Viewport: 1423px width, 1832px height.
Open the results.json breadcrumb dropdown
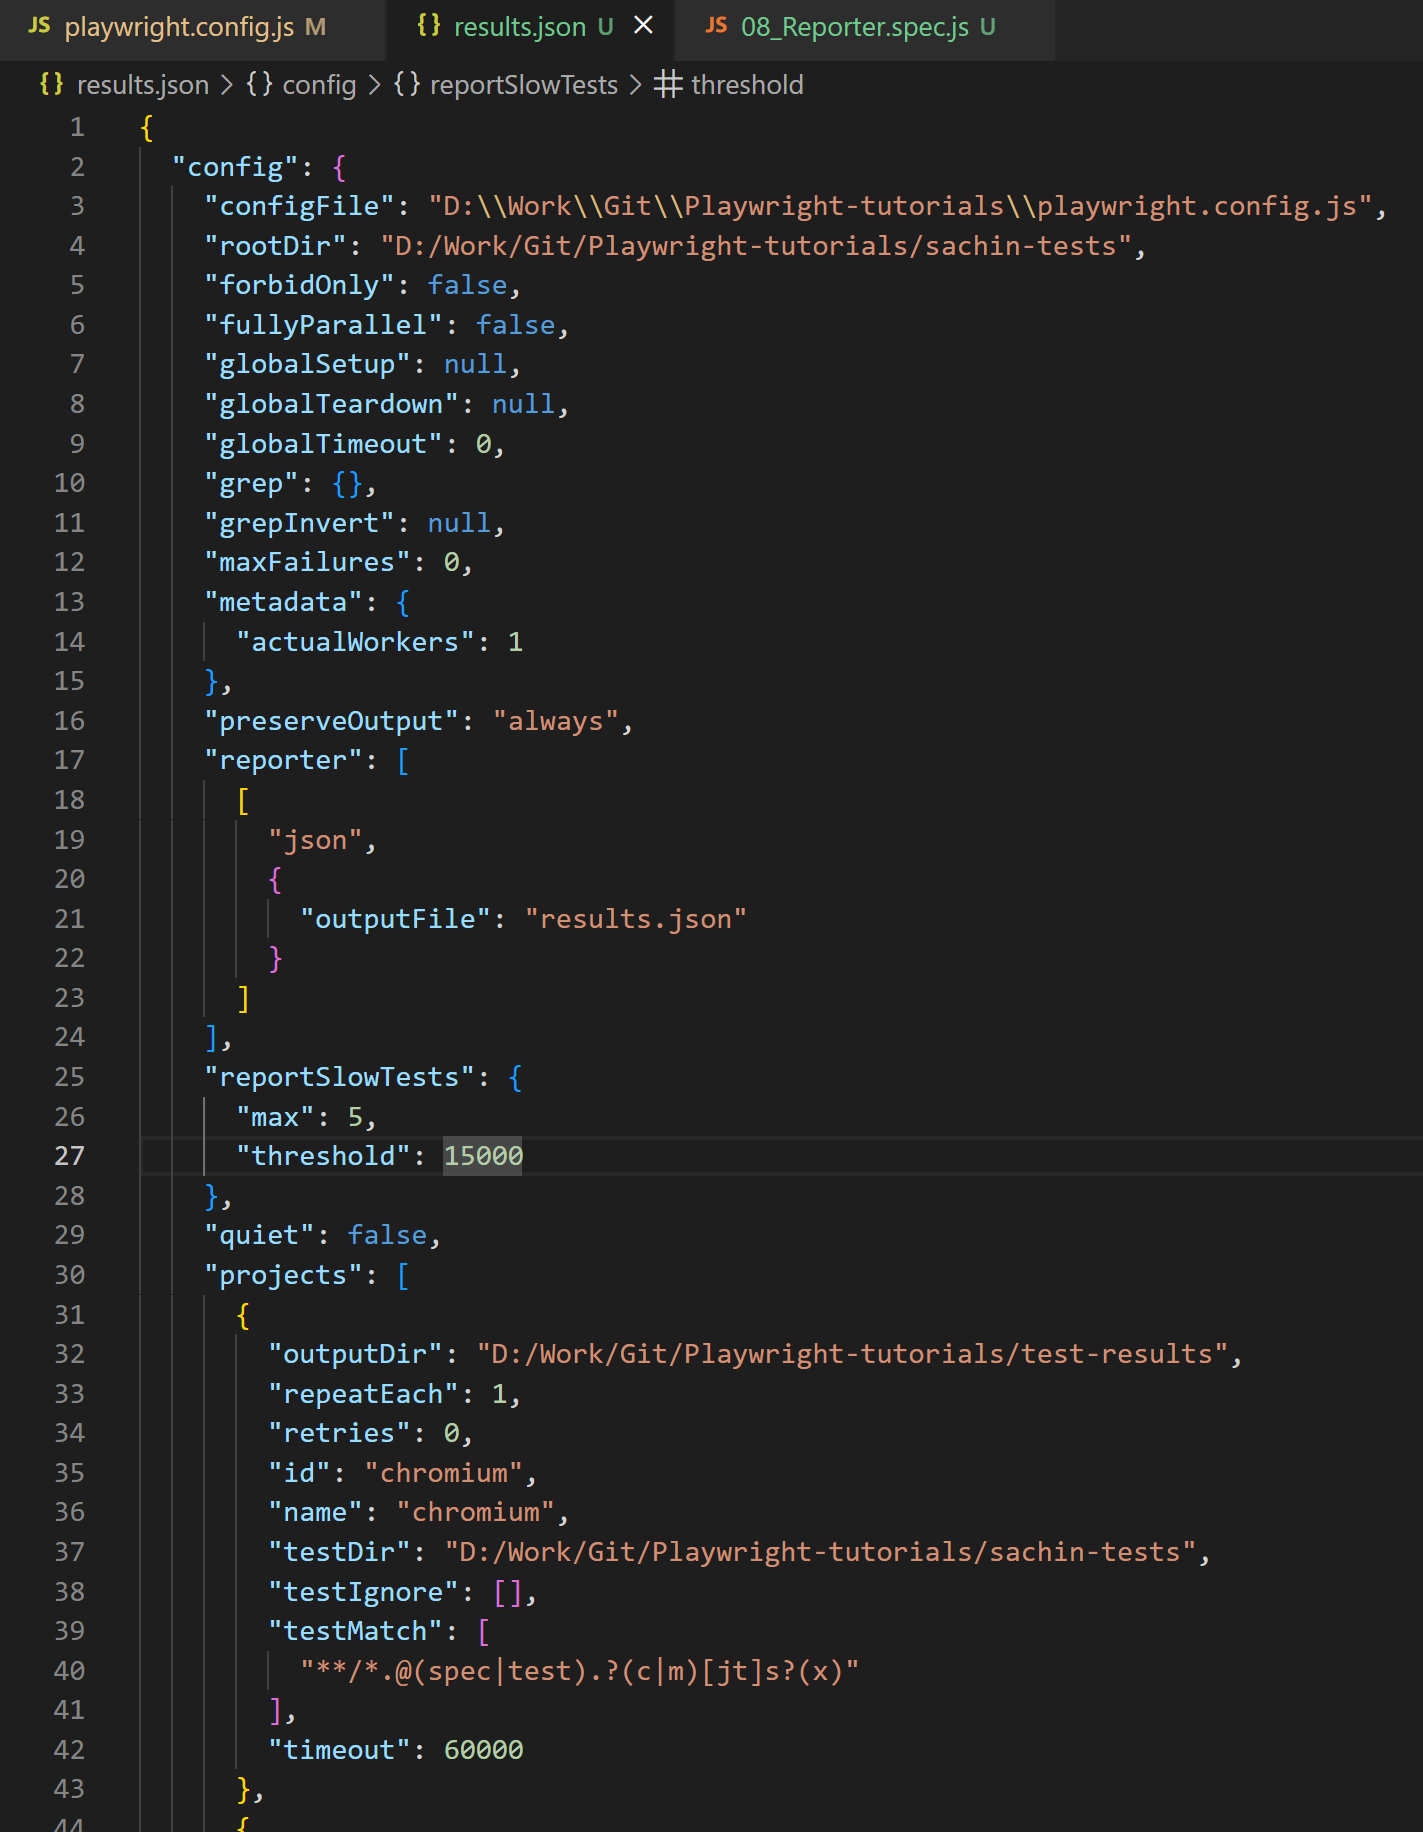142,85
